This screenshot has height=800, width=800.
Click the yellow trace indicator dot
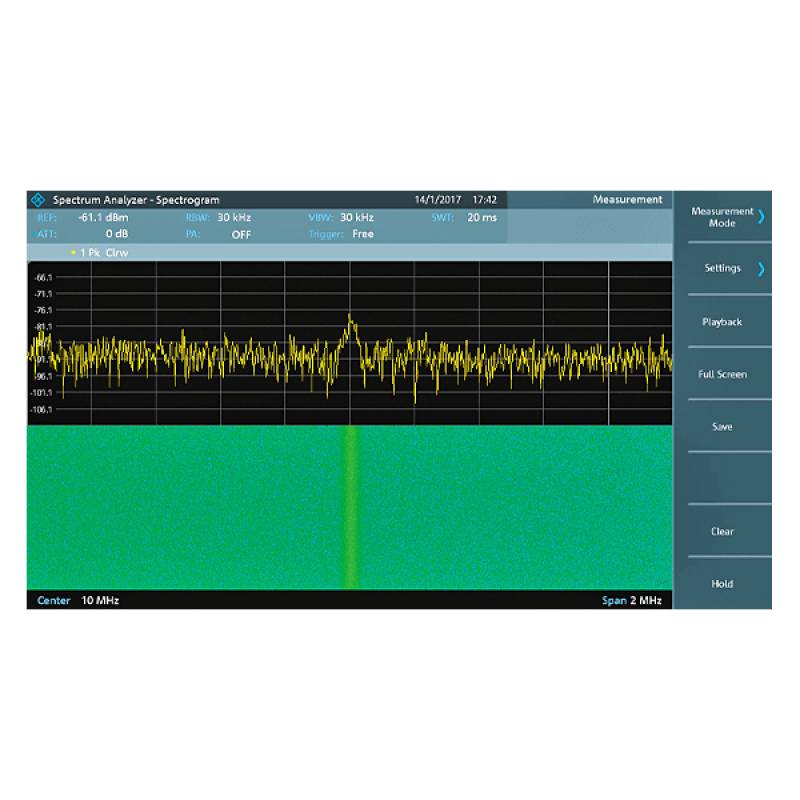[73, 253]
